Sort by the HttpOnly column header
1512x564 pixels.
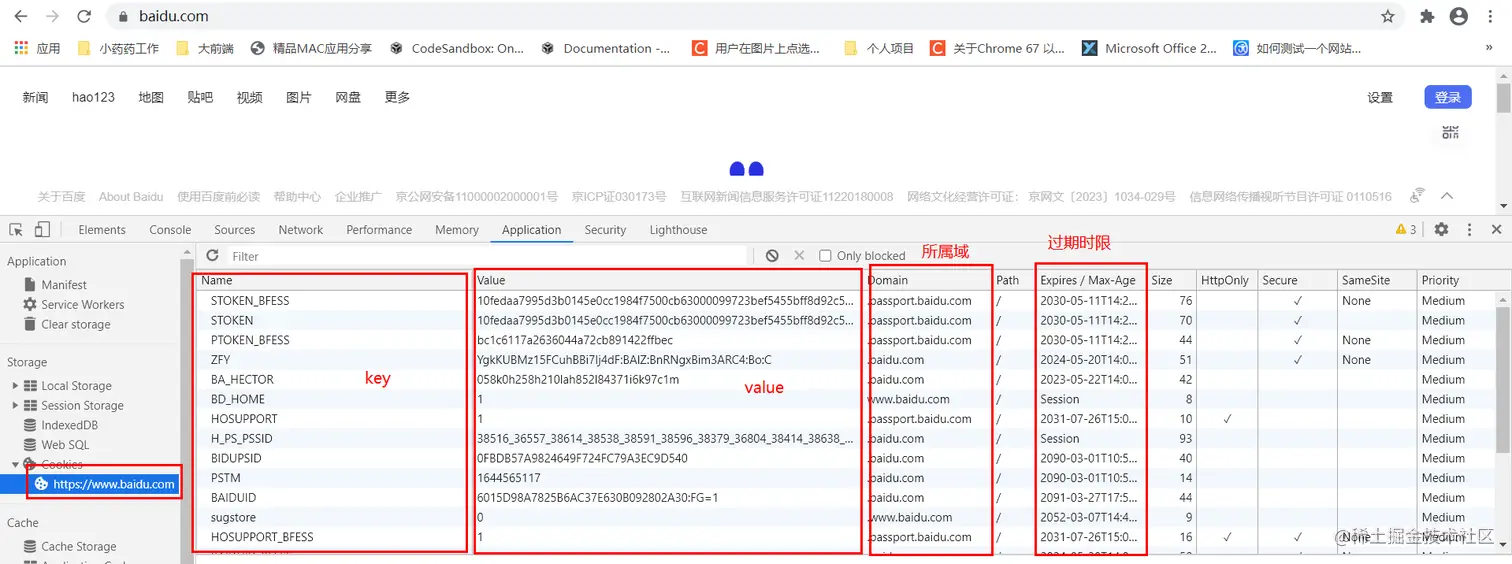1226,280
